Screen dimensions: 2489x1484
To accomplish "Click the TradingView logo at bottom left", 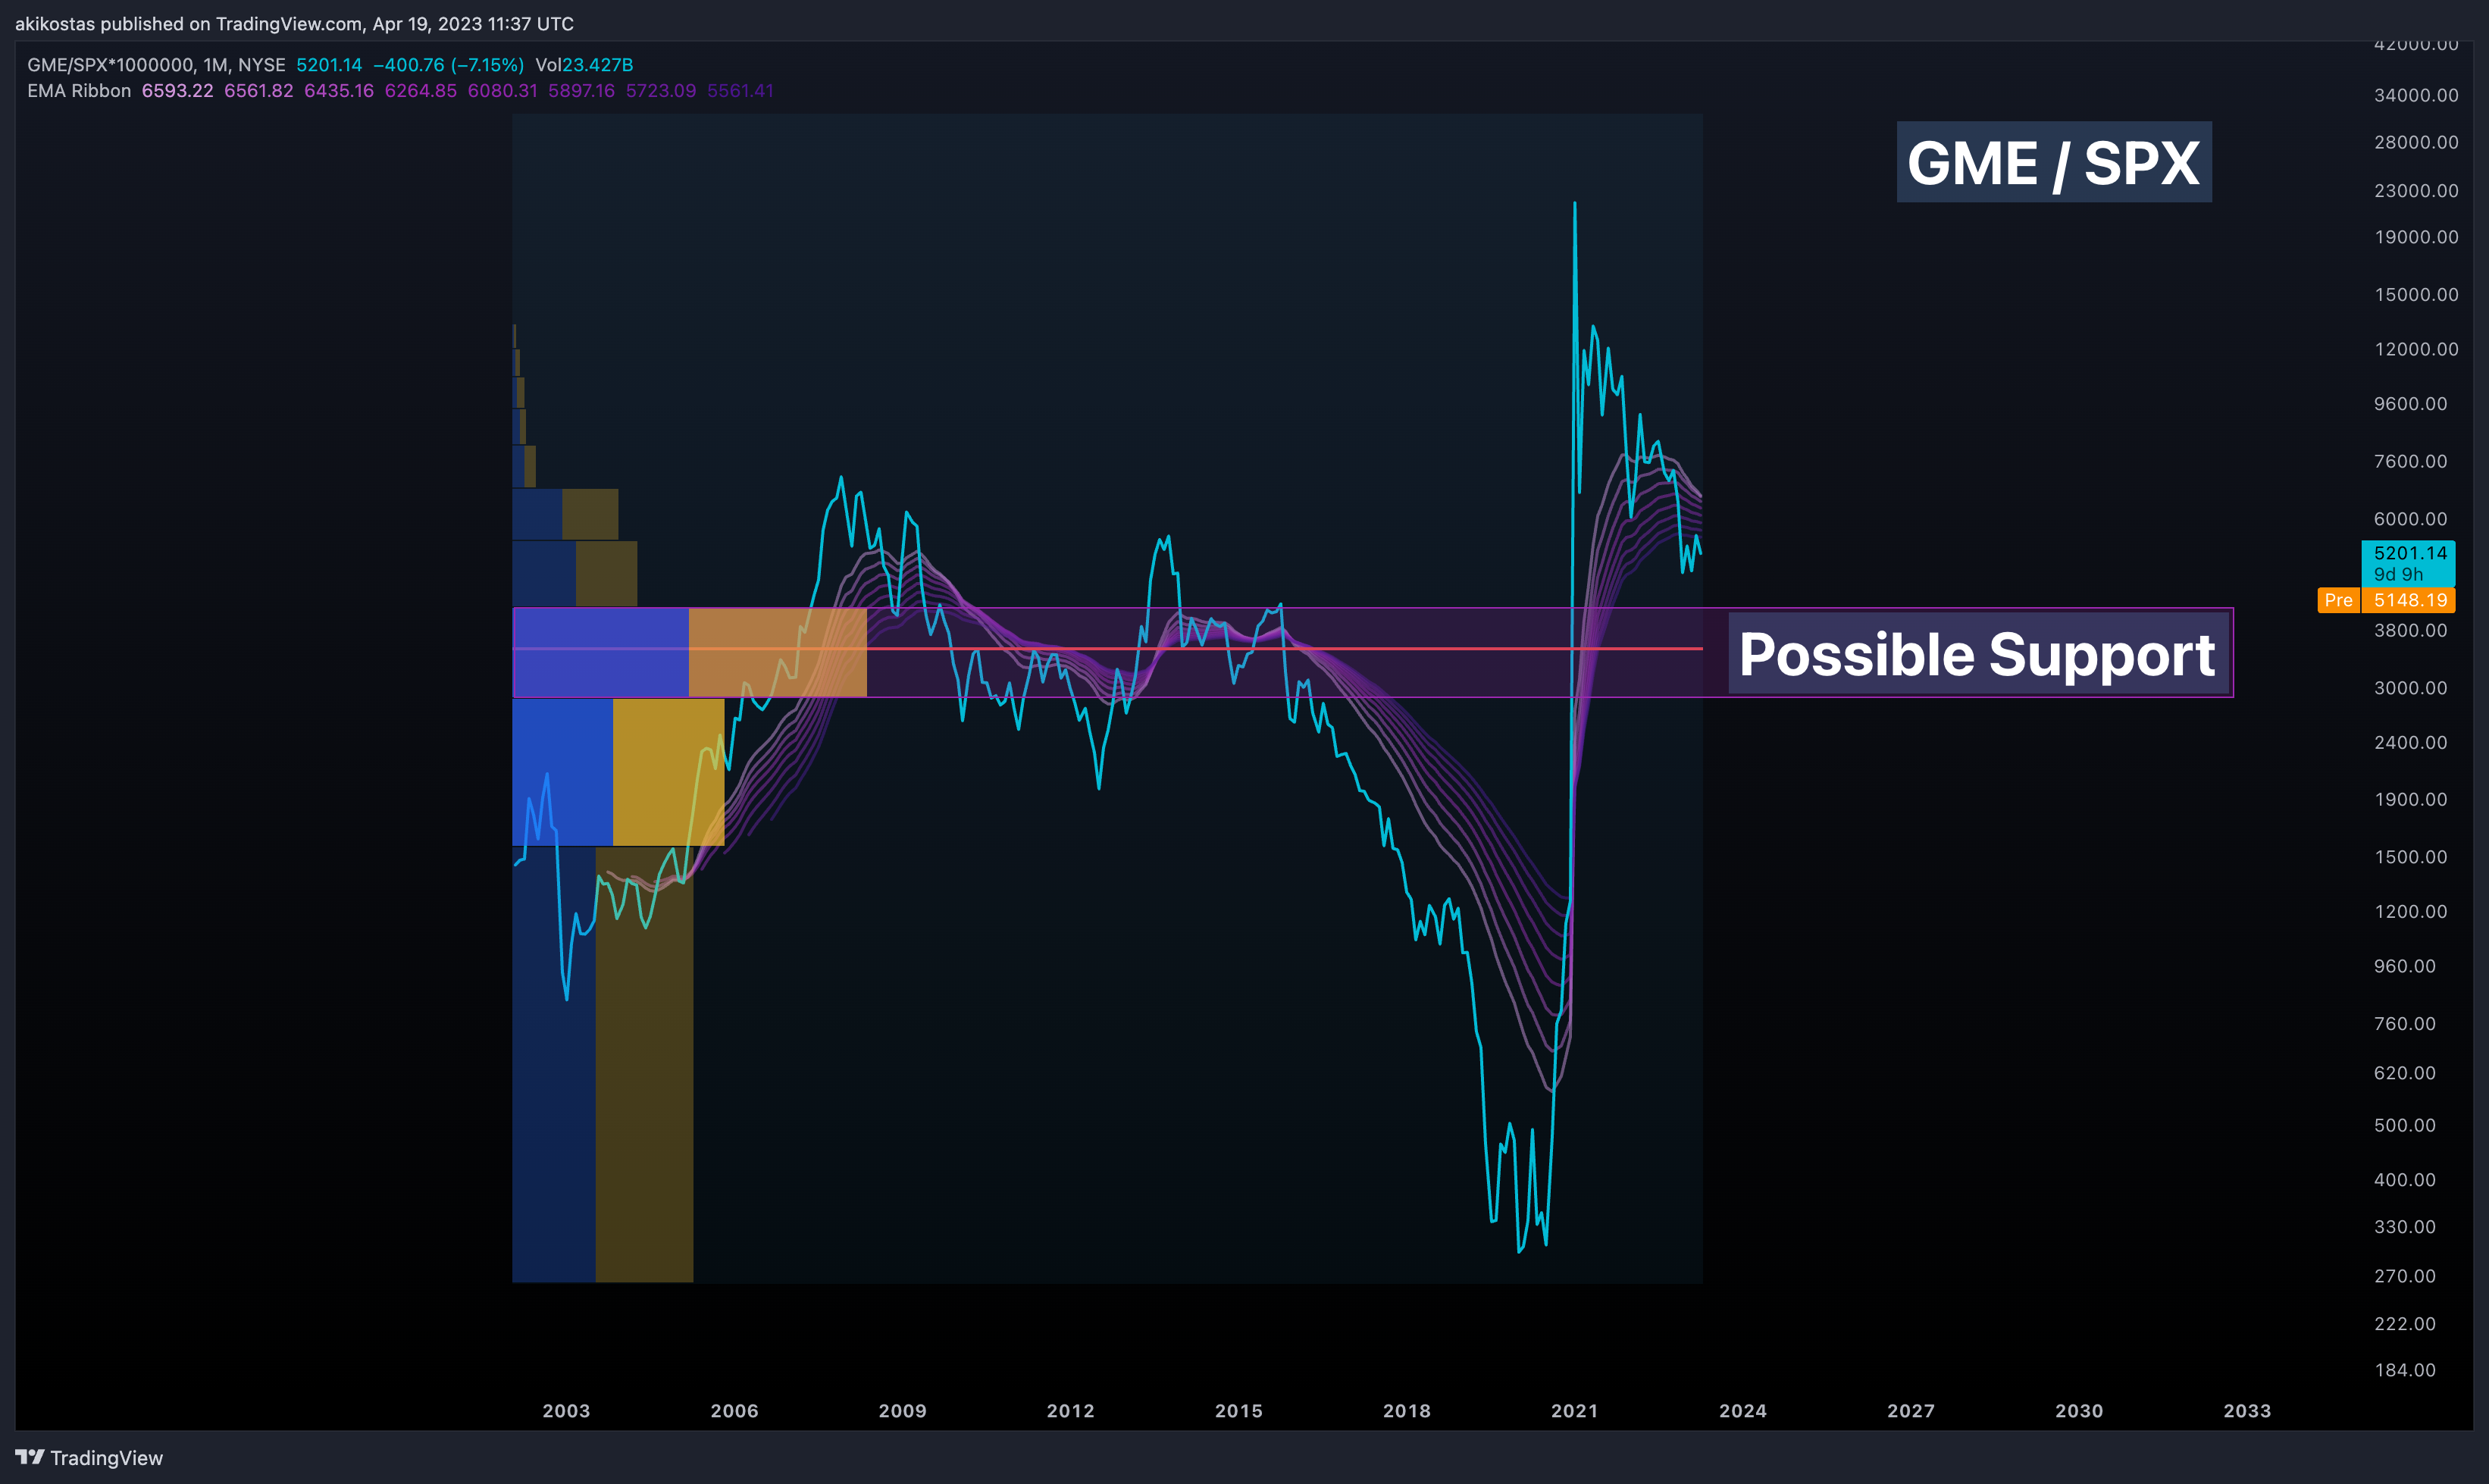I will tap(89, 1457).
